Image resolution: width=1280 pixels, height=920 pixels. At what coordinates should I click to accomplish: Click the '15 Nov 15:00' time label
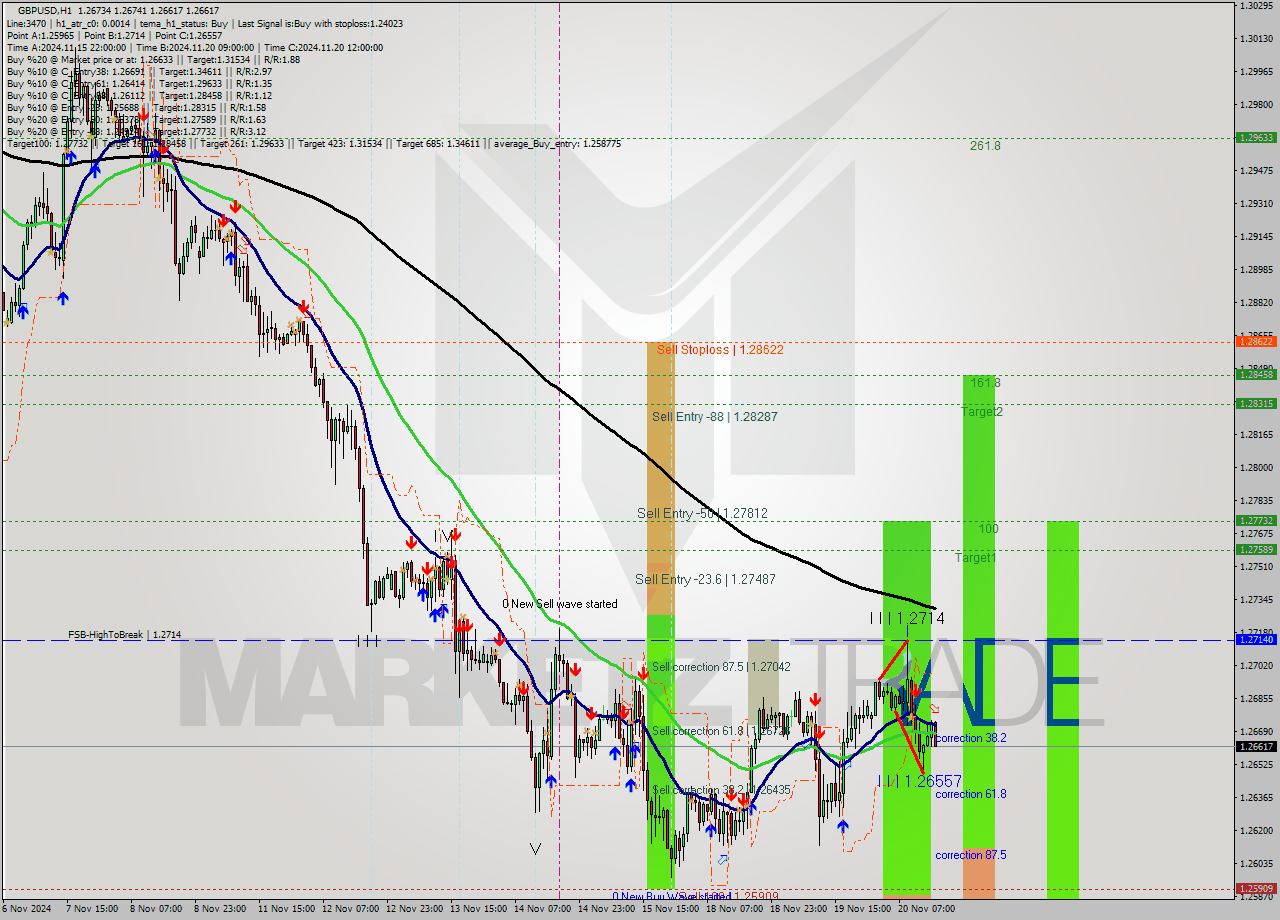pos(670,910)
